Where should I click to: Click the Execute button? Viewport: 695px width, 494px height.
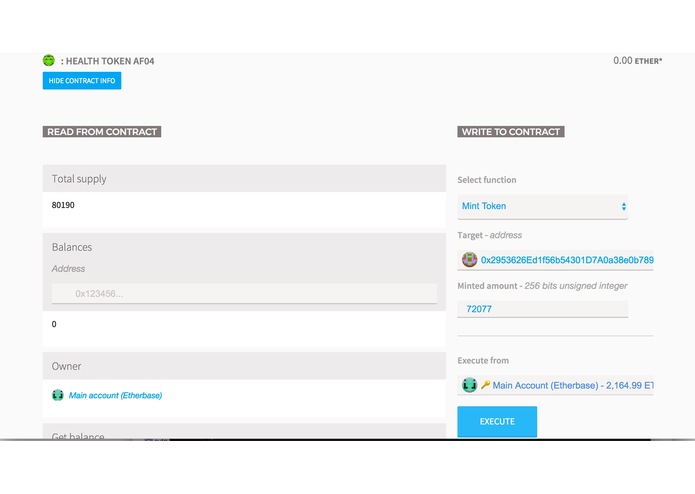[x=497, y=421]
